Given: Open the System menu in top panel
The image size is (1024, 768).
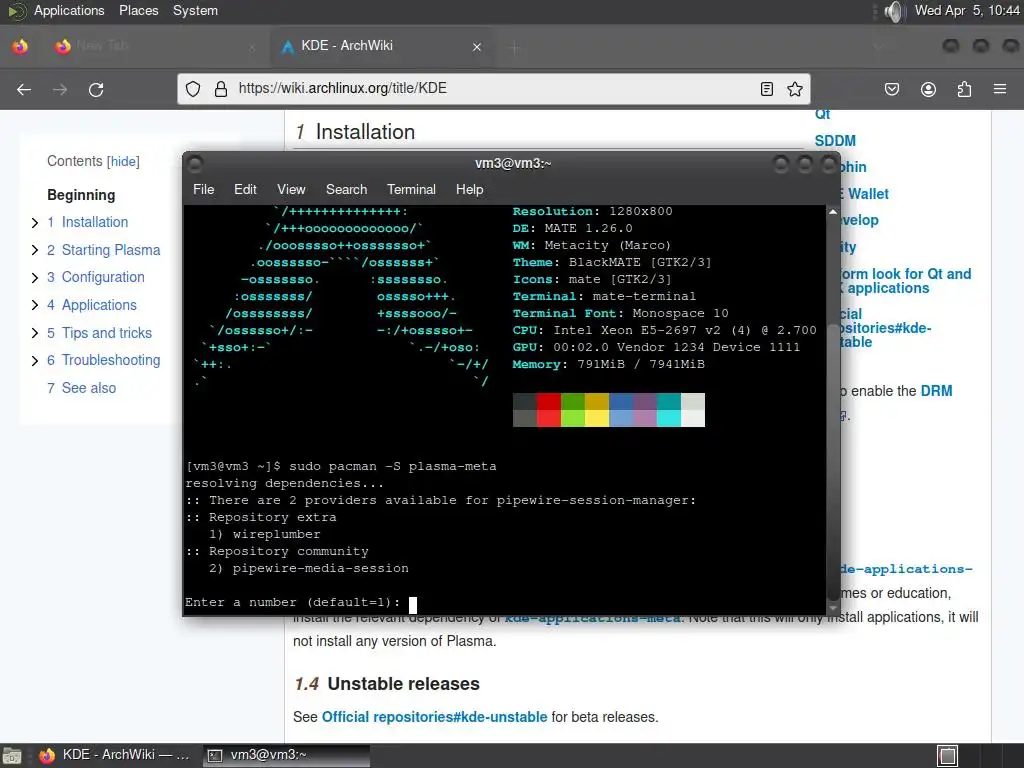Looking at the screenshot, I should click(x=195, y=10).
